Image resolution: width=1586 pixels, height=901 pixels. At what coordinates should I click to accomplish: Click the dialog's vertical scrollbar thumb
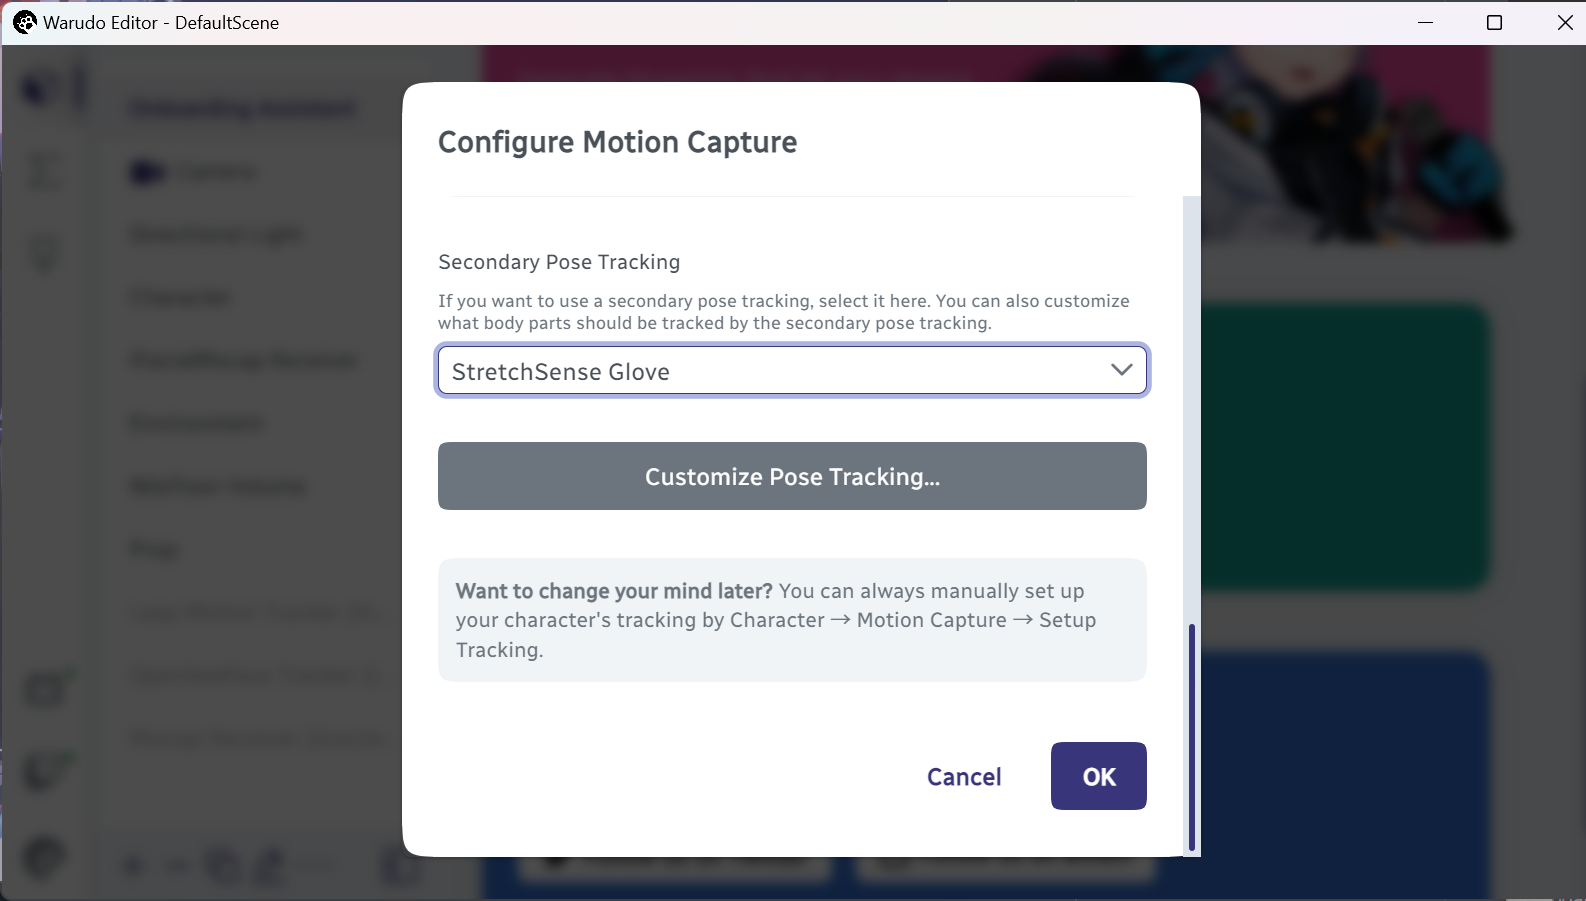(1191, 738)
